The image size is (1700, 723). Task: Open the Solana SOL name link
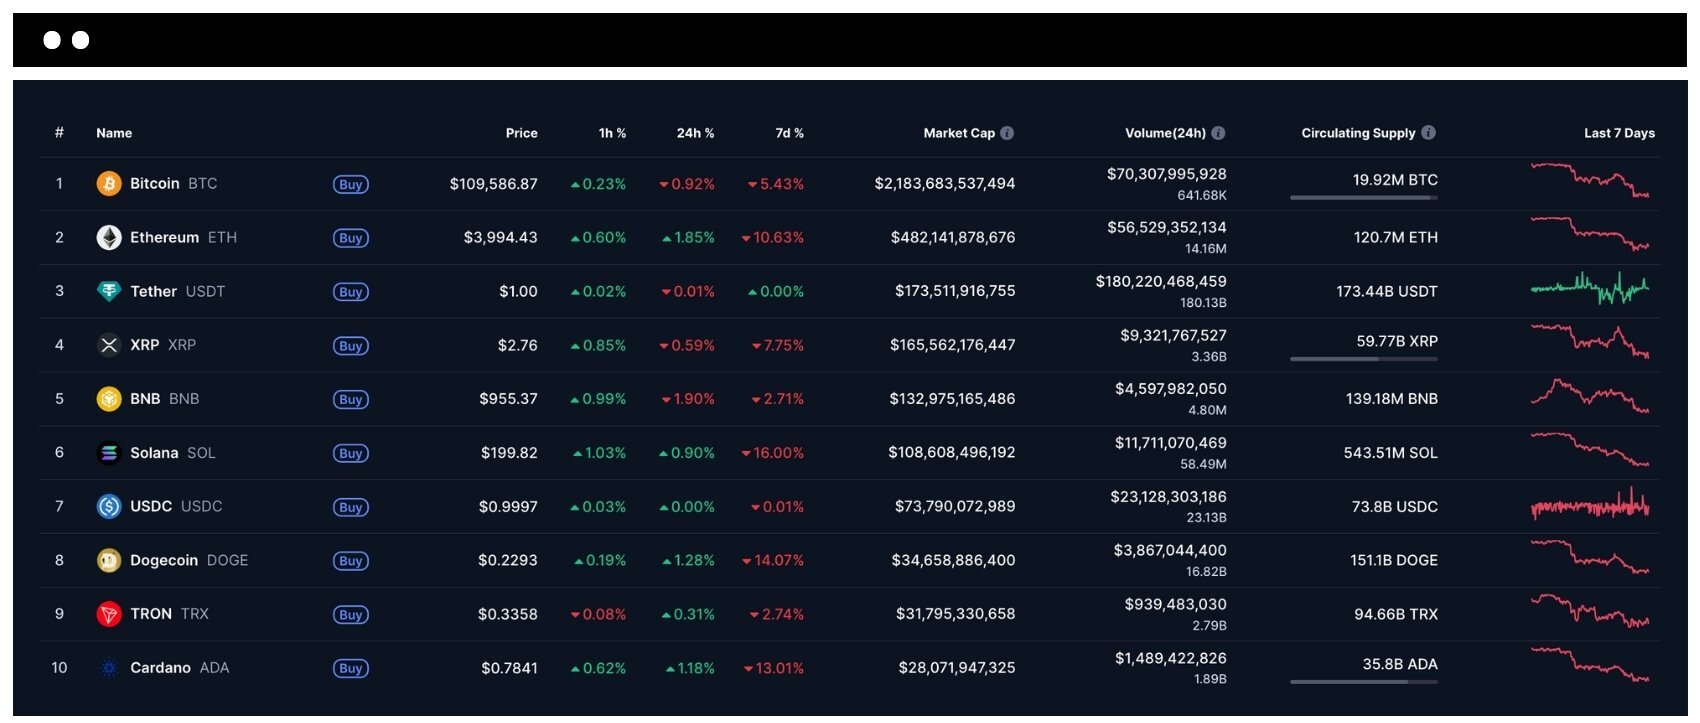point(173,453)
